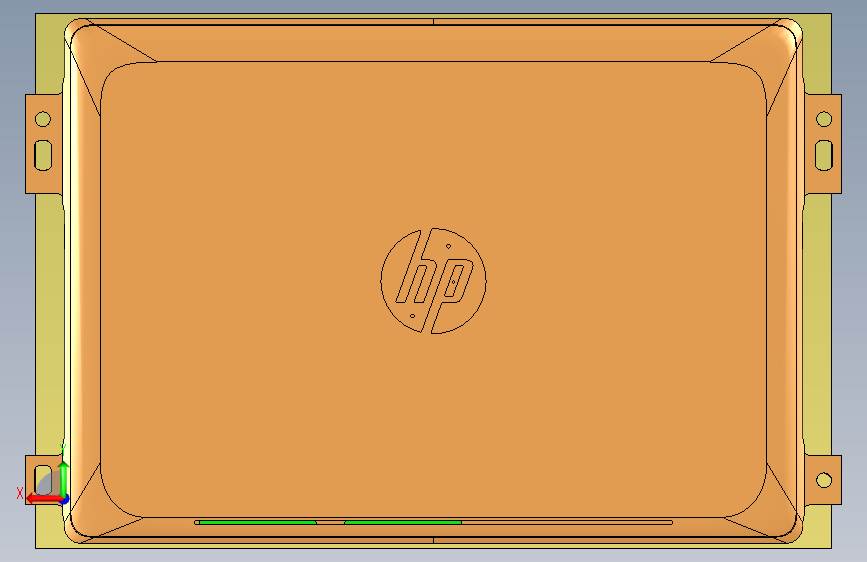The height and width of the screenshot is (562, 867).
Task: Select the round hole on bottom-right mounting tab
Action: click(x=824, y=480)
